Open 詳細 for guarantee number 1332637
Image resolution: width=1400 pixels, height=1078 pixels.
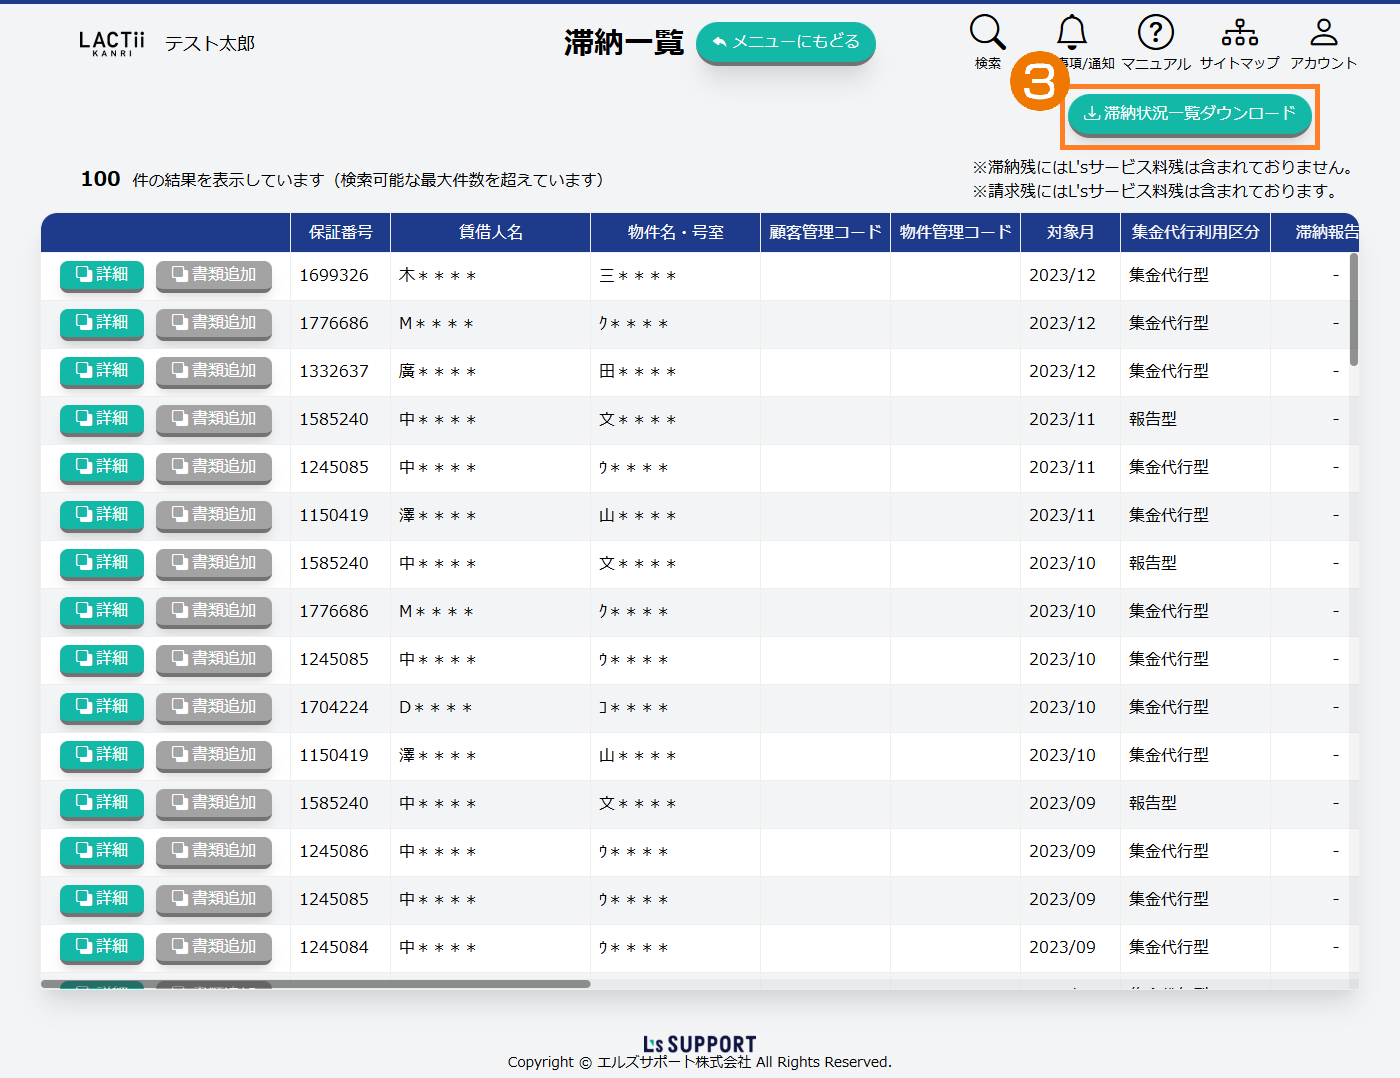102,371
